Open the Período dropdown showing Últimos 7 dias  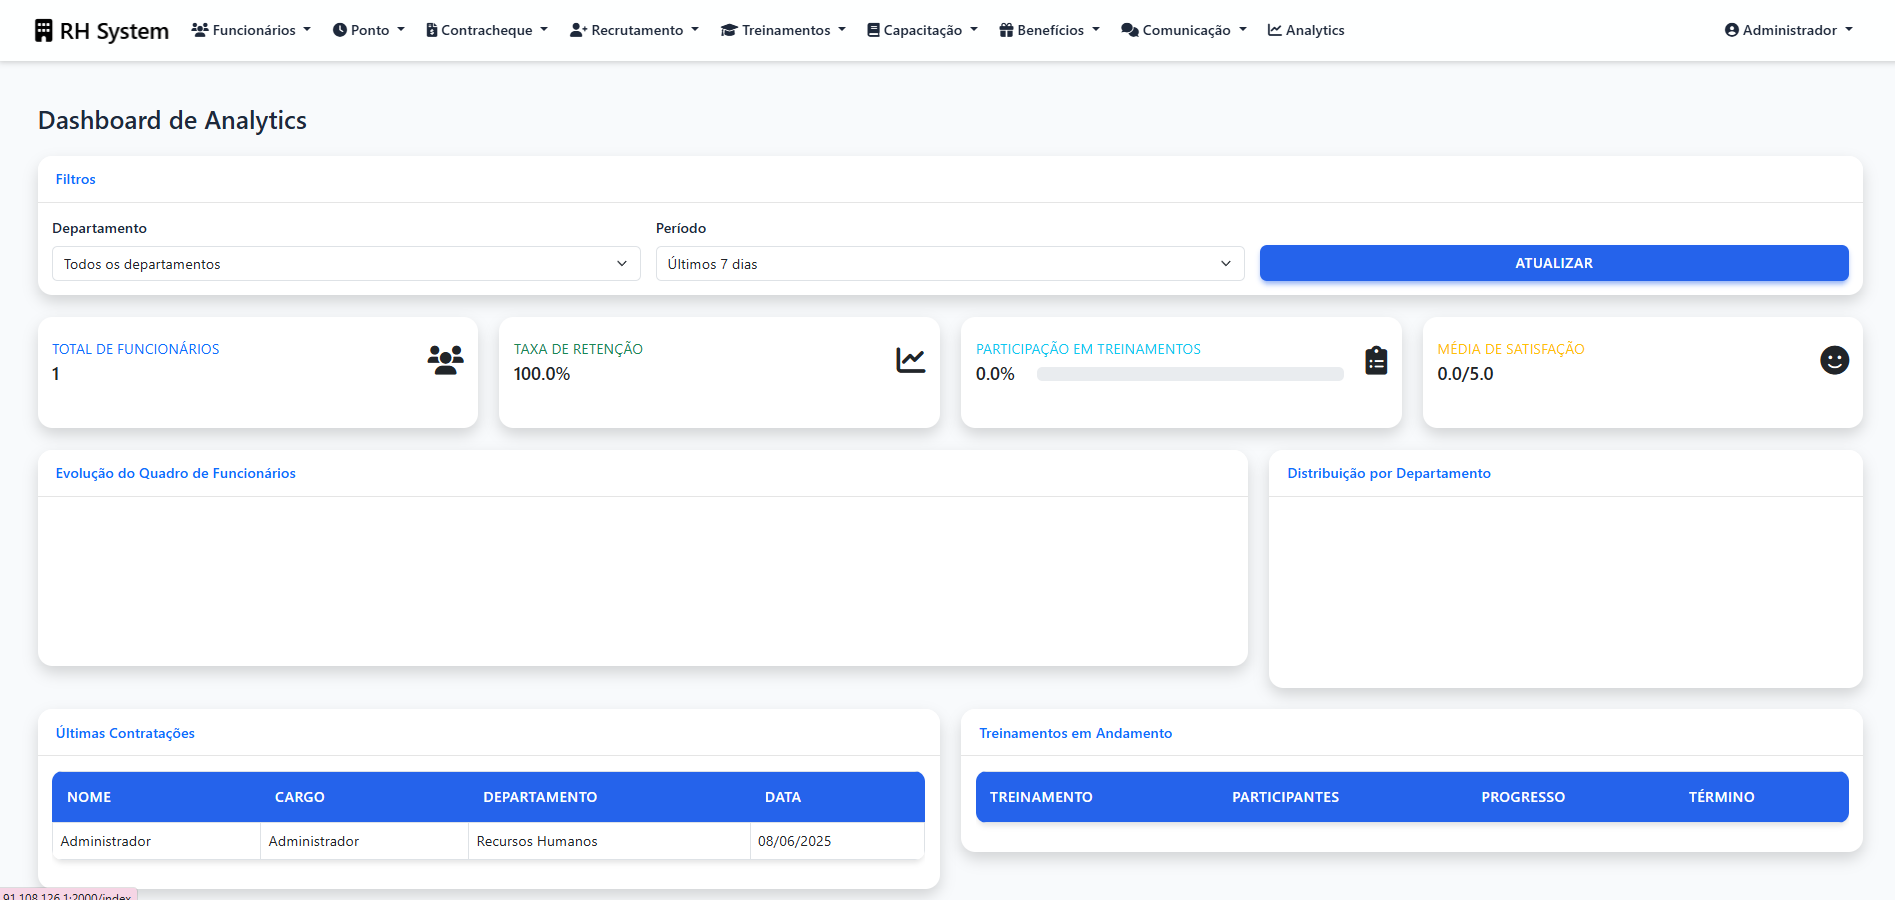pos(949,264)
